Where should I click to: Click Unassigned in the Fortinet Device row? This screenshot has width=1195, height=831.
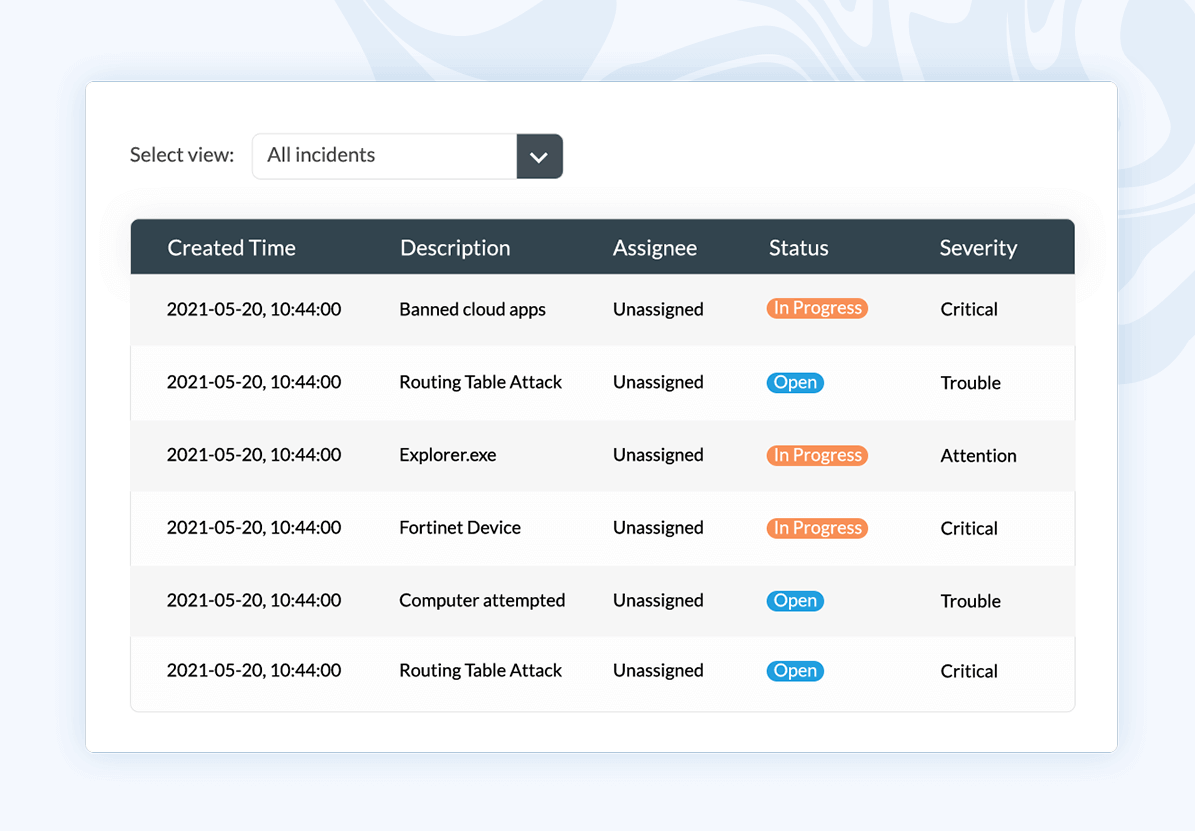tap(658, 528)
